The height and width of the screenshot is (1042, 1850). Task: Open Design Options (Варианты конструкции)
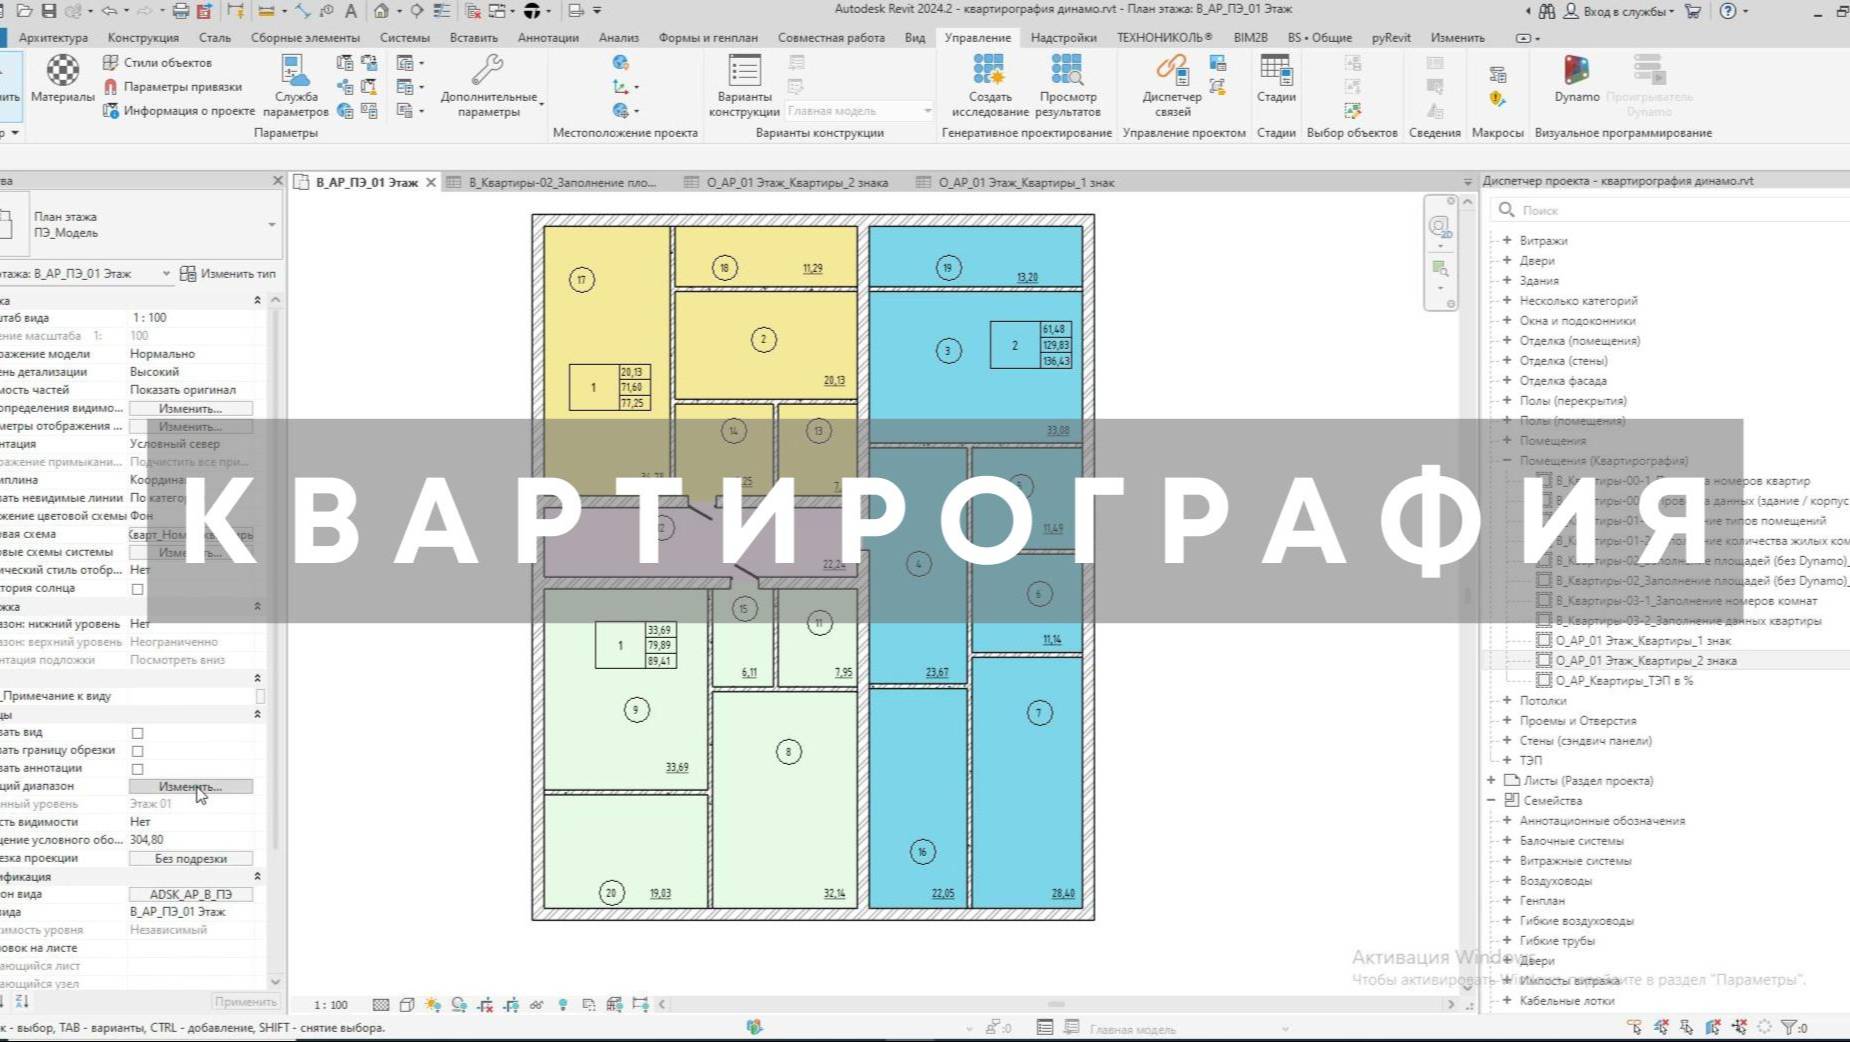(x=744, y=86)
